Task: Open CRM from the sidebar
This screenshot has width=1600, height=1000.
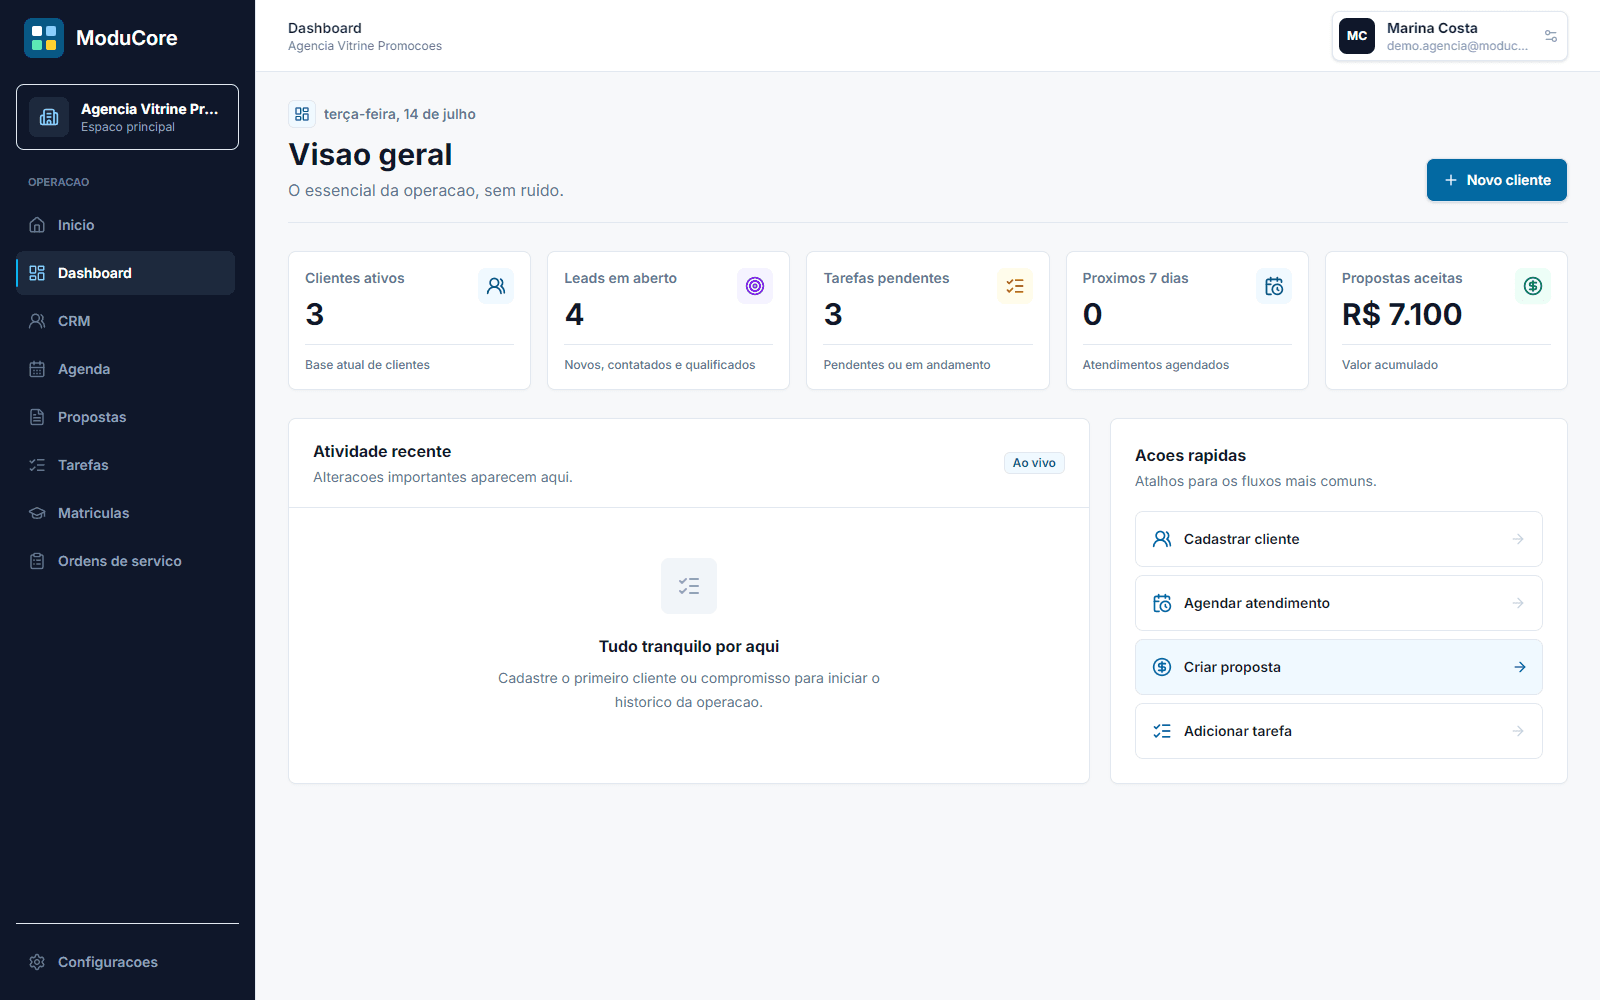Action: (126, 321)
